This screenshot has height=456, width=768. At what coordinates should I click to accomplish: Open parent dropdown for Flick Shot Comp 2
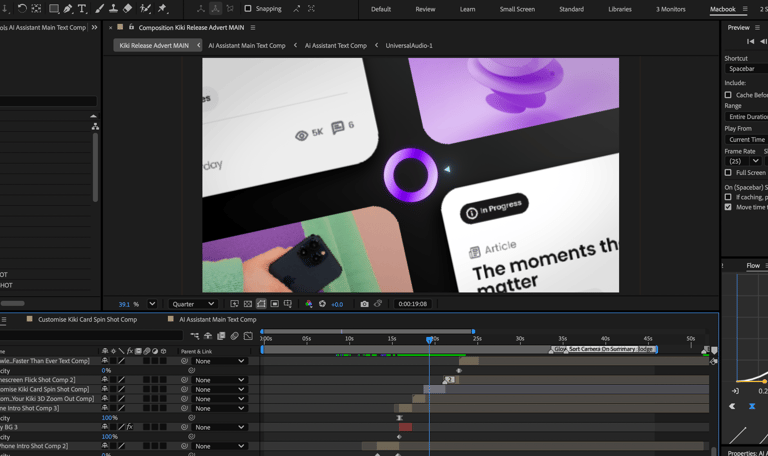click(219, 380)
